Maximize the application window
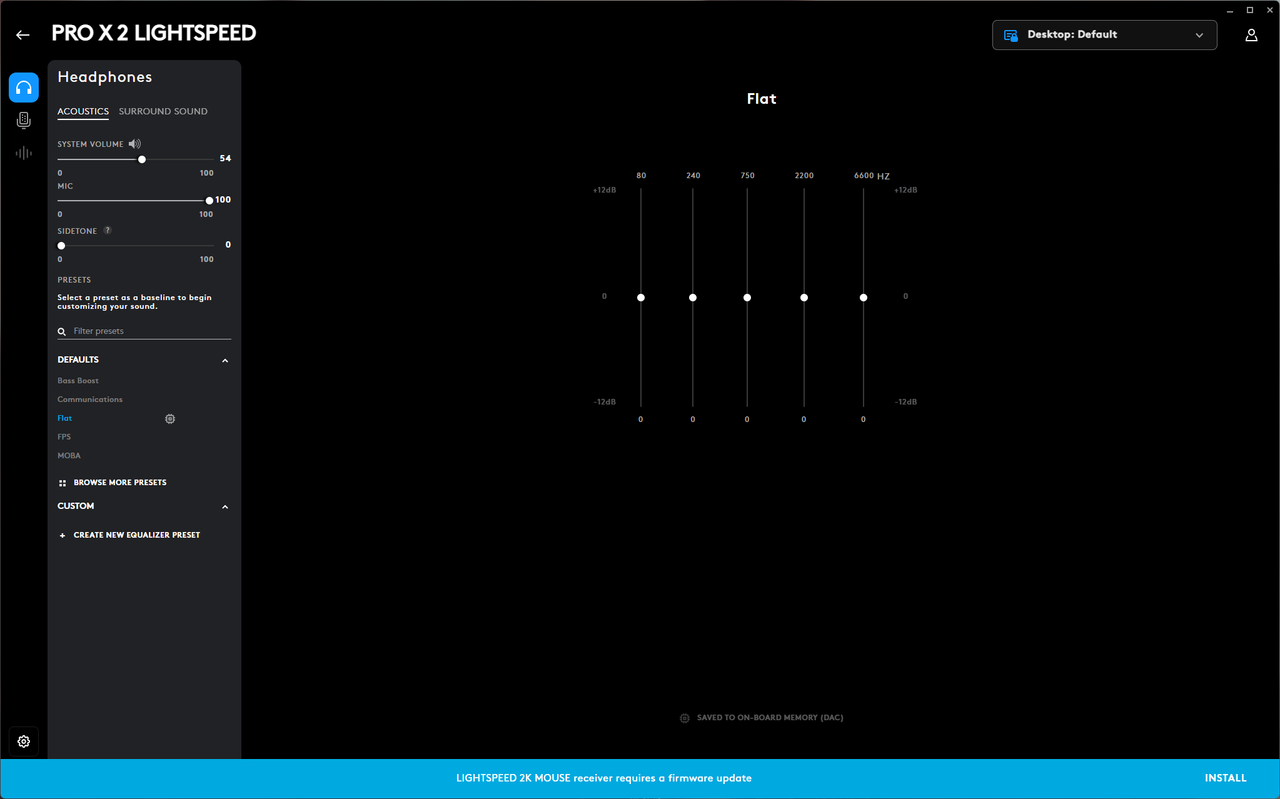Screen dimensions: 1280x799 1250,9
